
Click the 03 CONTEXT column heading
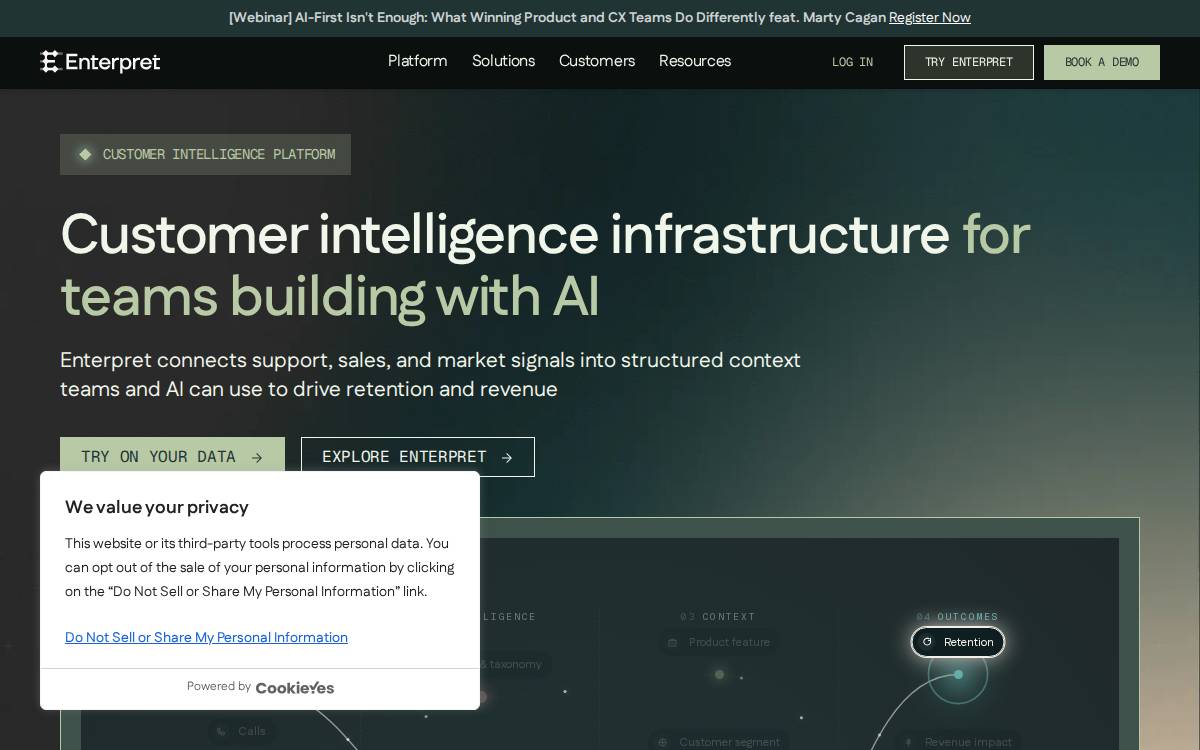(x=718, y=617)
